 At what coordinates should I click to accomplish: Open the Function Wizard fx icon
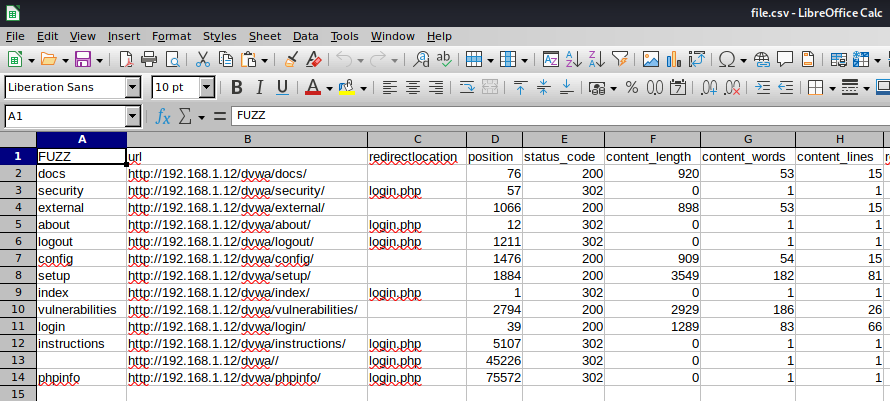[163, 117]
